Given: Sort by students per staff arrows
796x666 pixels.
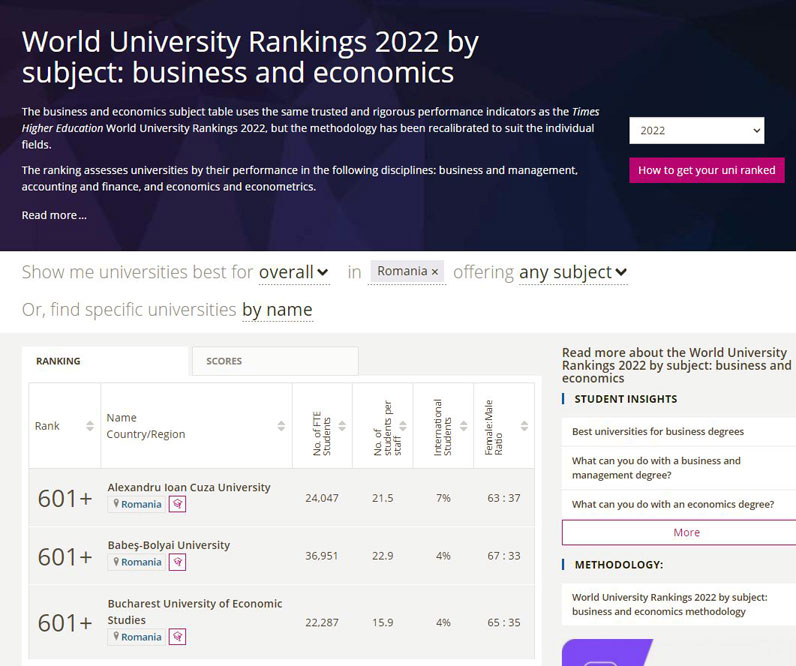Looking at the screenshot, I should click(x=403, y=426).
